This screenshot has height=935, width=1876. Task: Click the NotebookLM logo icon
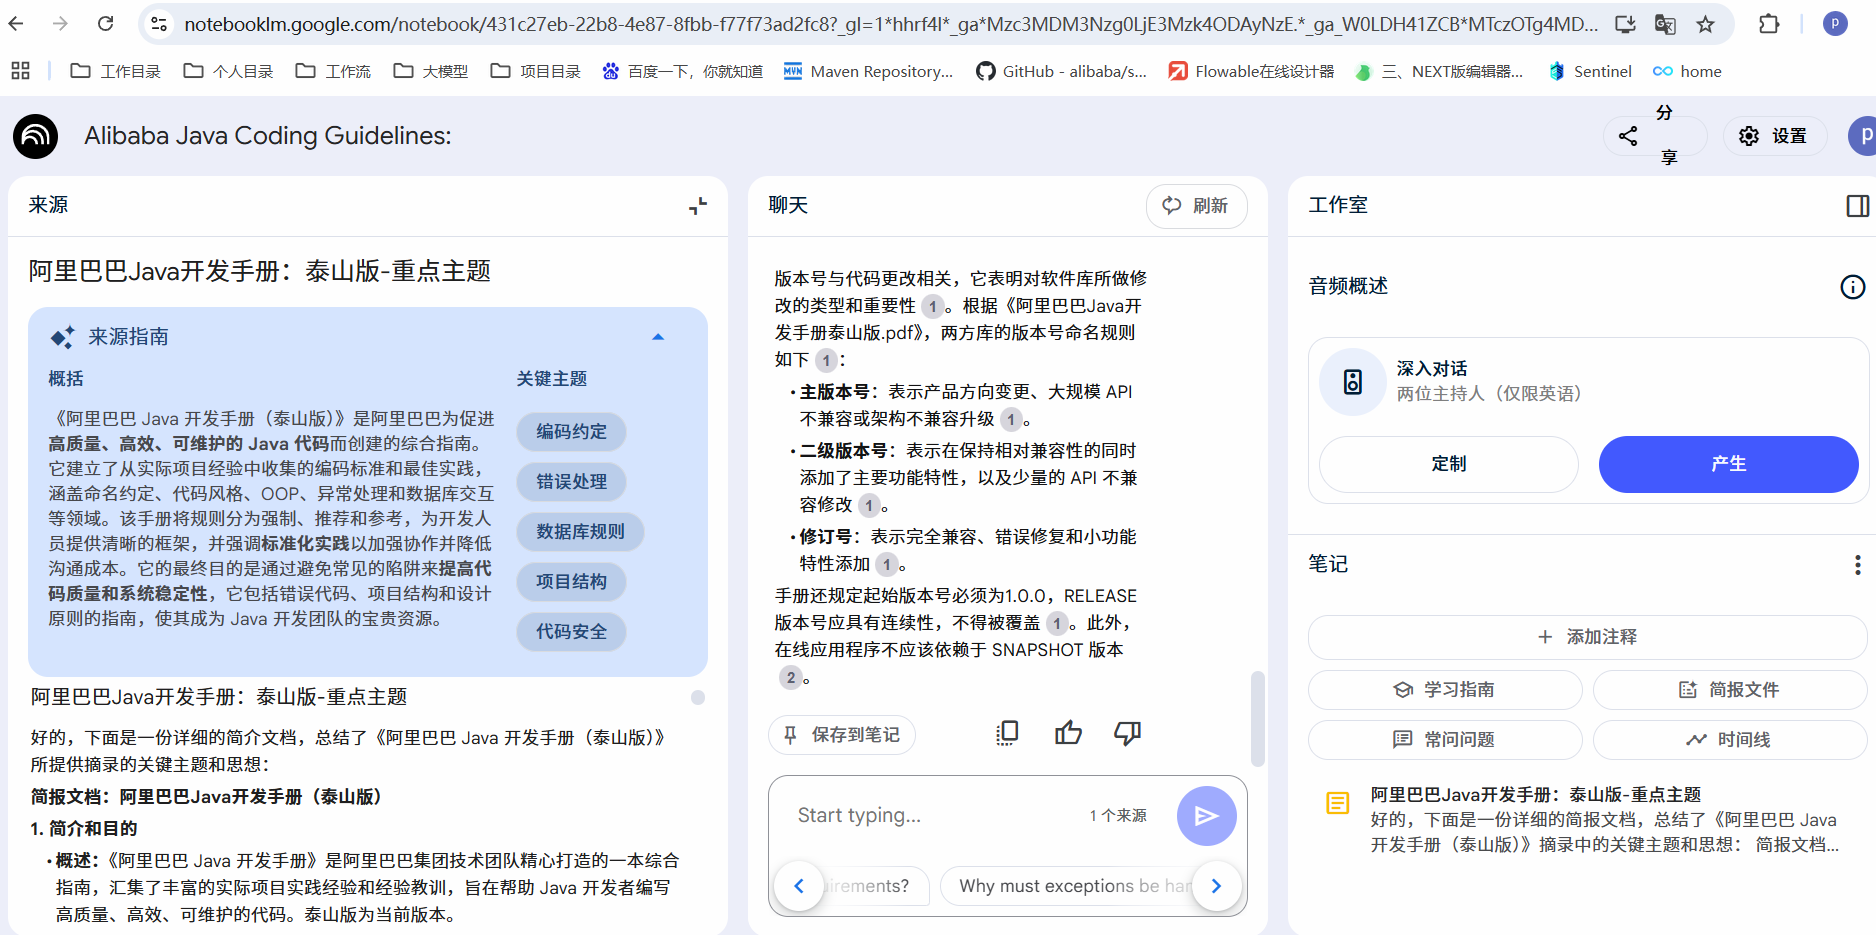pos(36,136)
